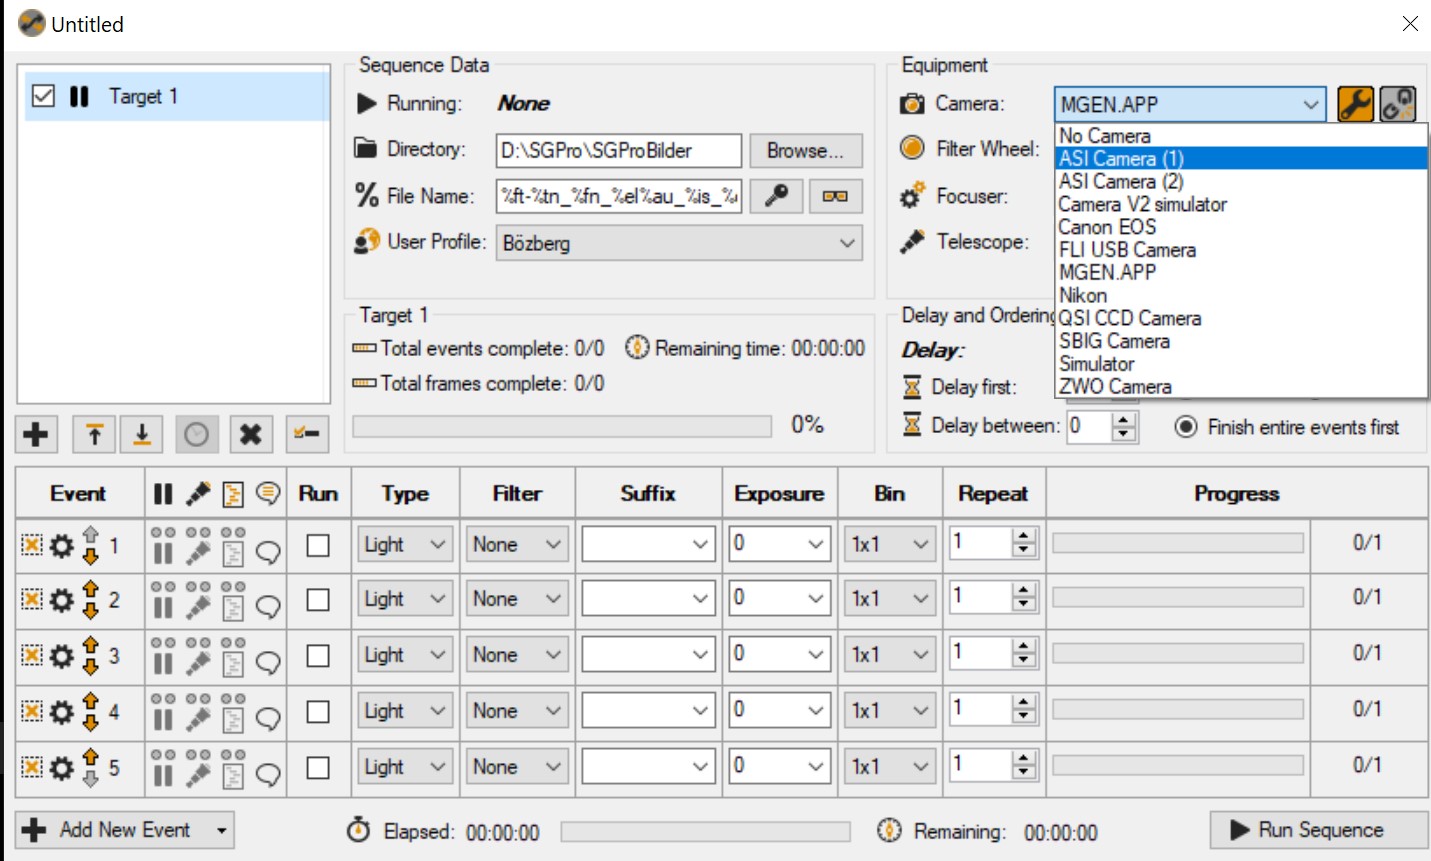Click the glasses preview button beside File Name
Viewport: 1431px width, 861px height.
pos(835,196)
